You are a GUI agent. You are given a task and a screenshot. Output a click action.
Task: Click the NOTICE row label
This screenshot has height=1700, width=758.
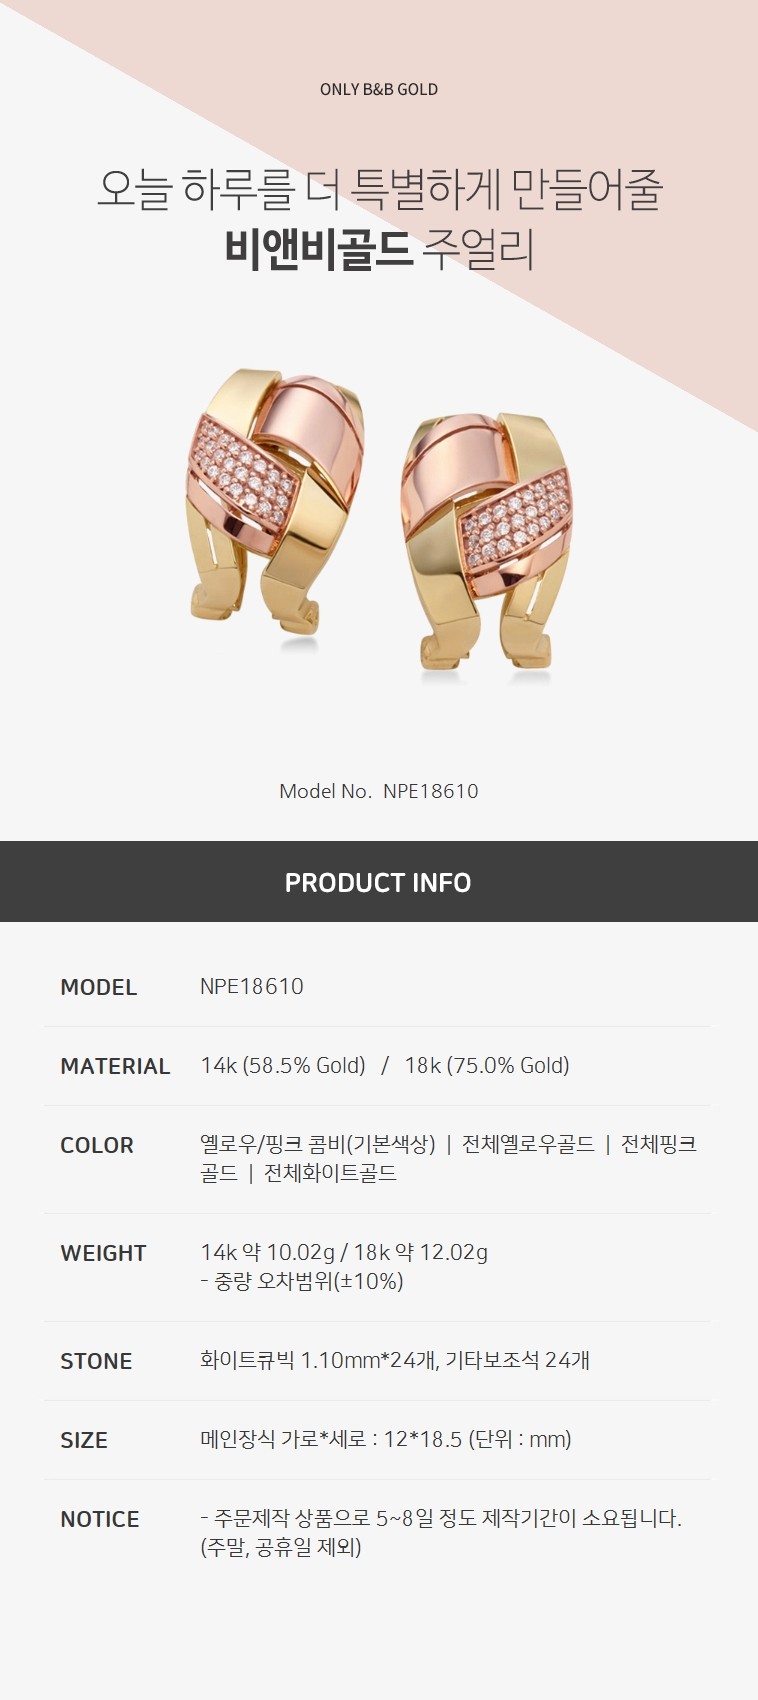[100, 1519]
